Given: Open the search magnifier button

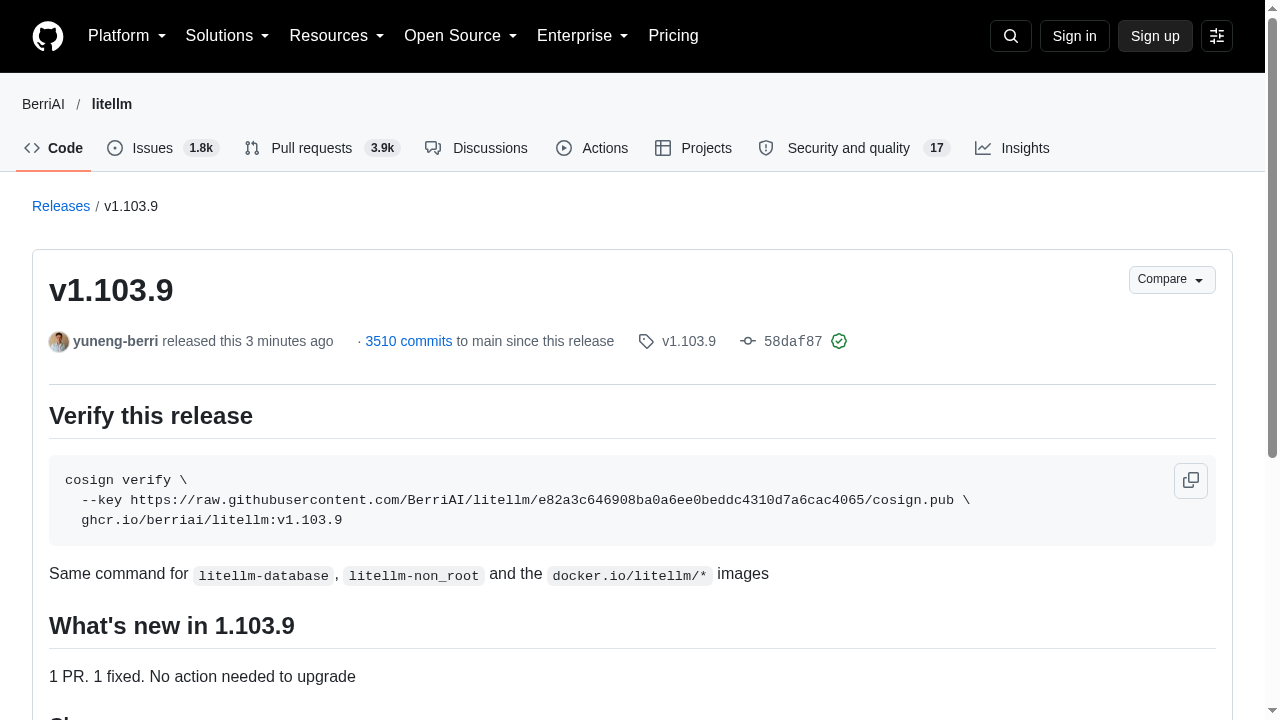Looking at the screenshot, I should point(1011,36).
